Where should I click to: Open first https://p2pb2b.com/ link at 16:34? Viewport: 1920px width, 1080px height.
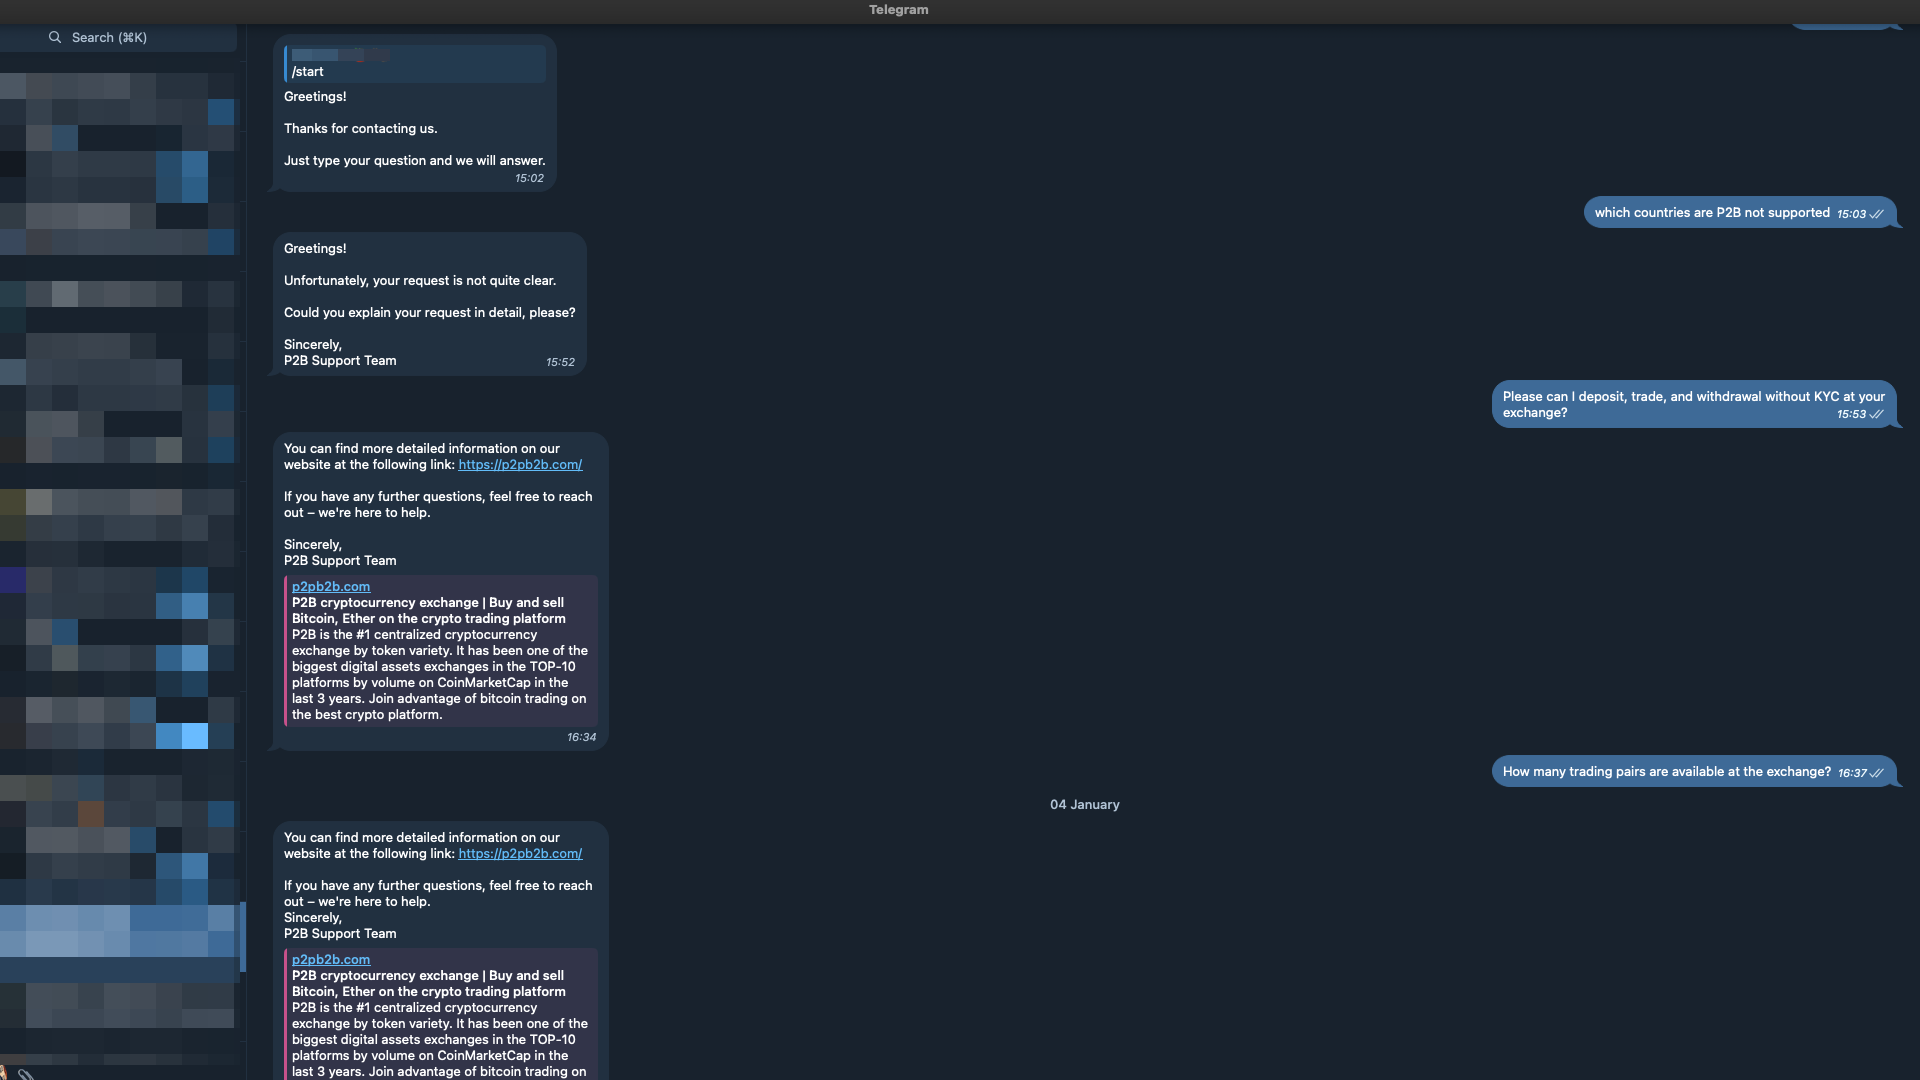520,464
